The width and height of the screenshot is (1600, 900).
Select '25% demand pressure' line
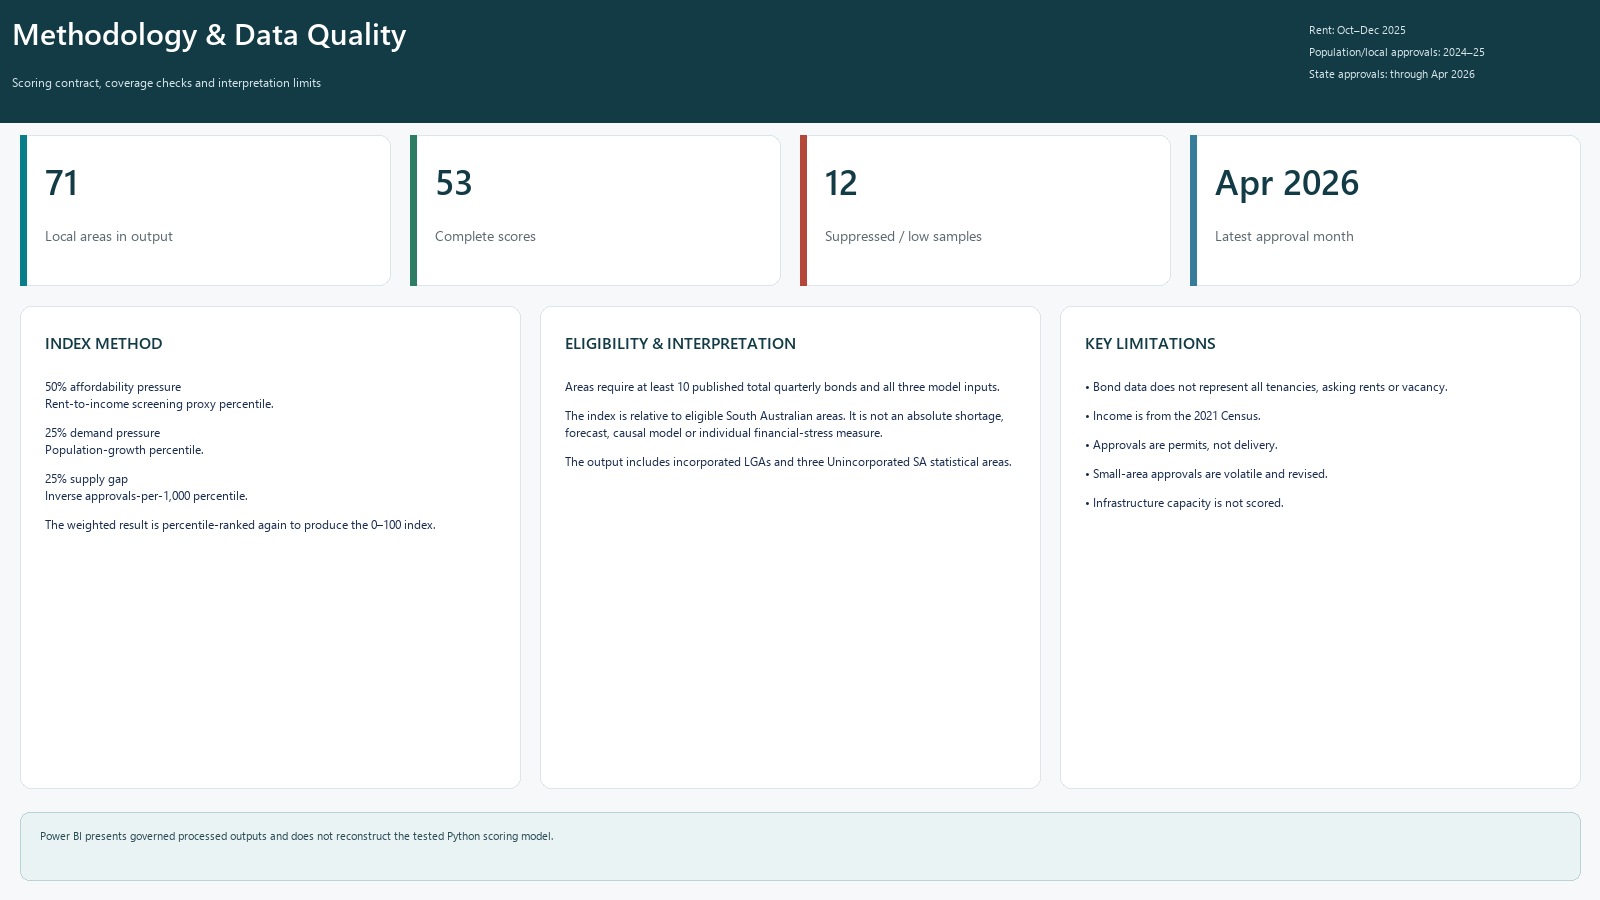[x=102, y=433]
